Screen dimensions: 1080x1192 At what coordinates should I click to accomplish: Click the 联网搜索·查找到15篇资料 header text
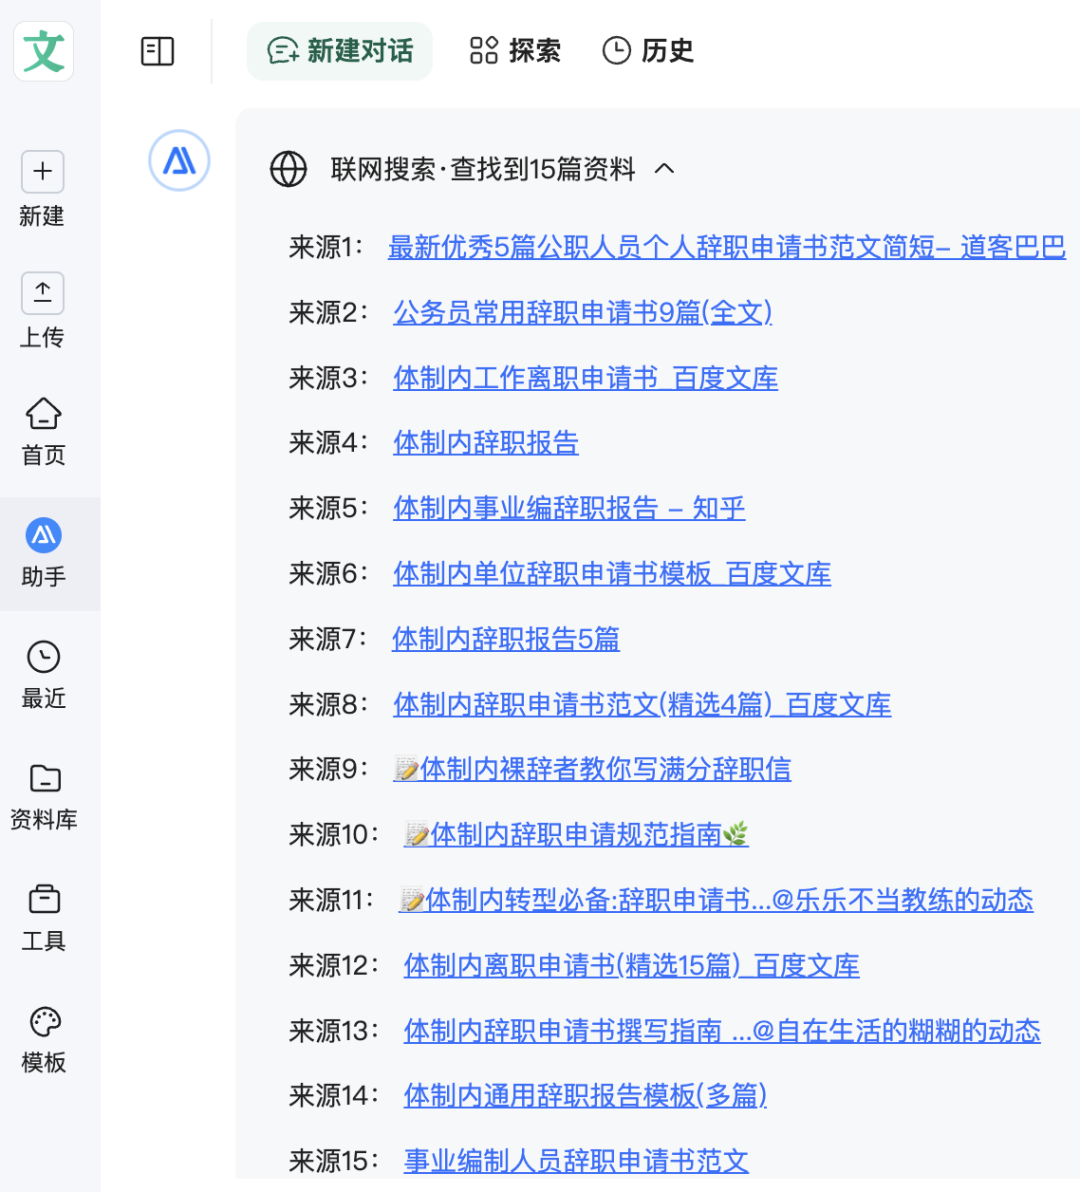click(483, 169)
